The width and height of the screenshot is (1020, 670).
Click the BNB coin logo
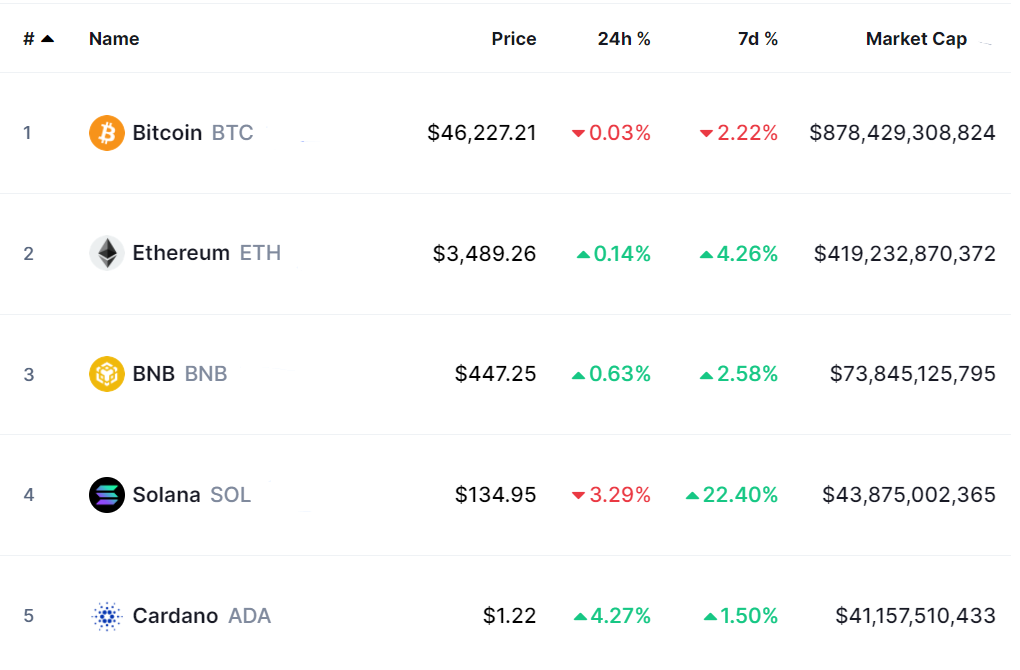107,374
